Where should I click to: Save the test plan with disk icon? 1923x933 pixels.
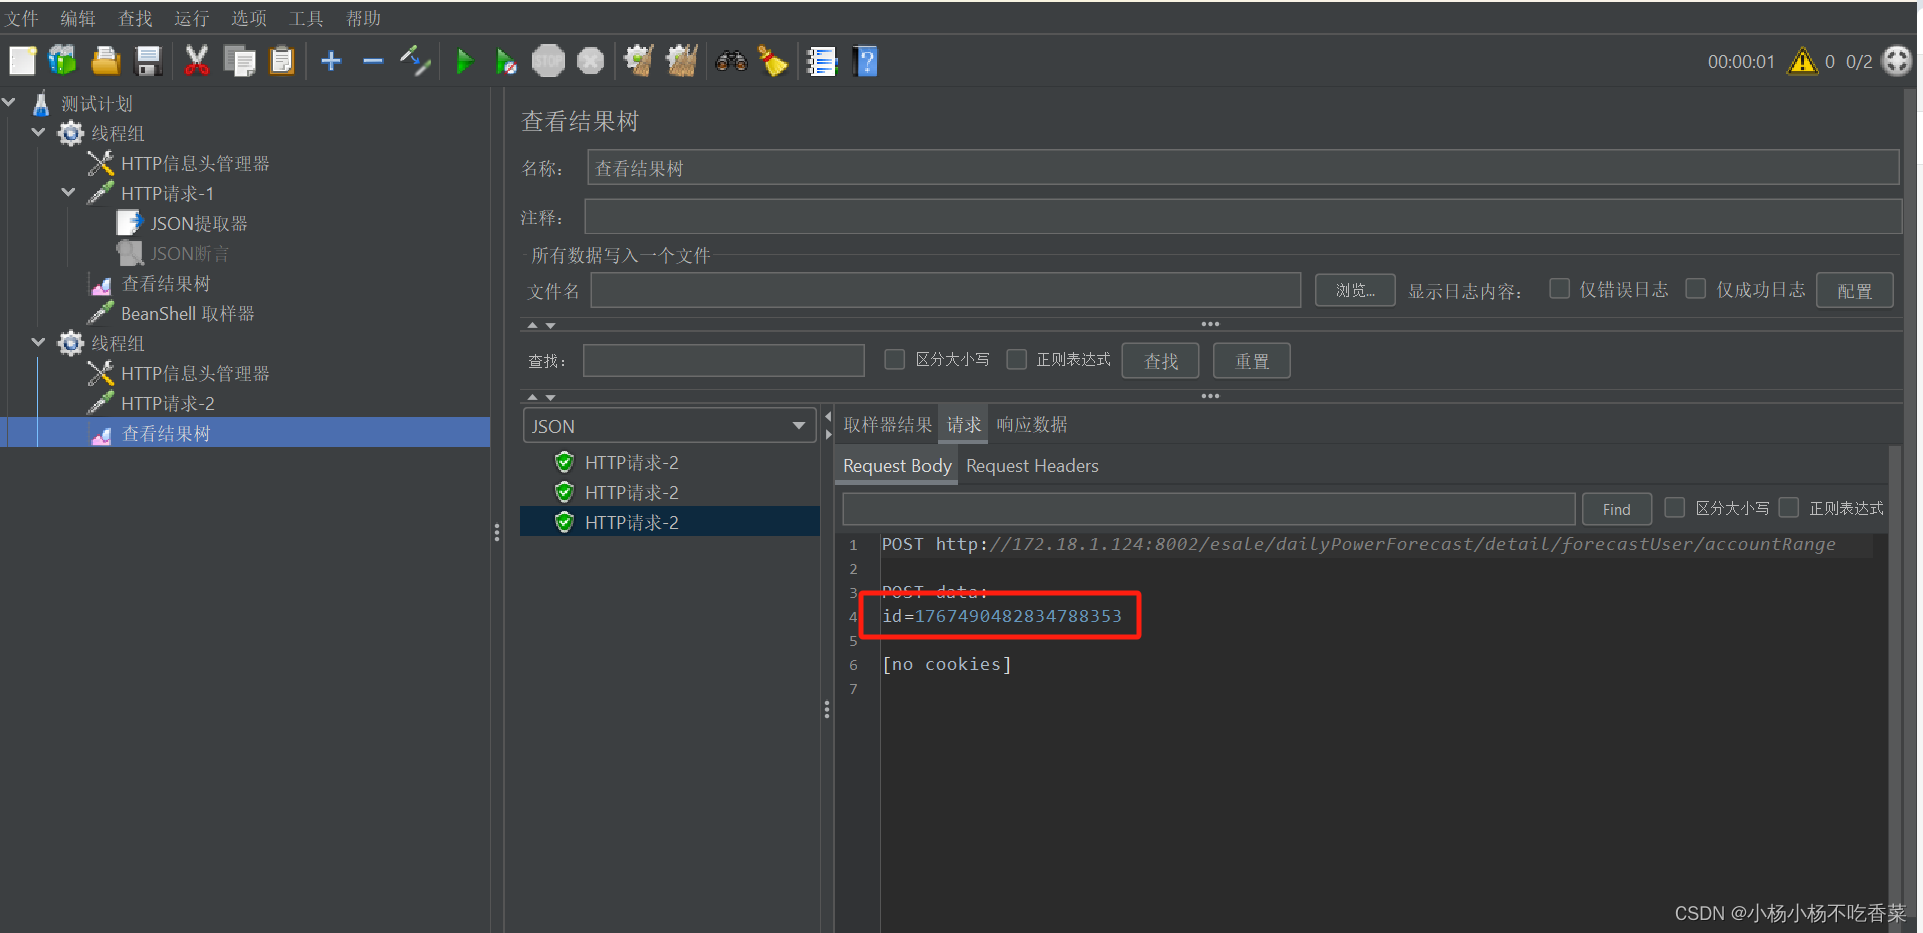[149, 61]
